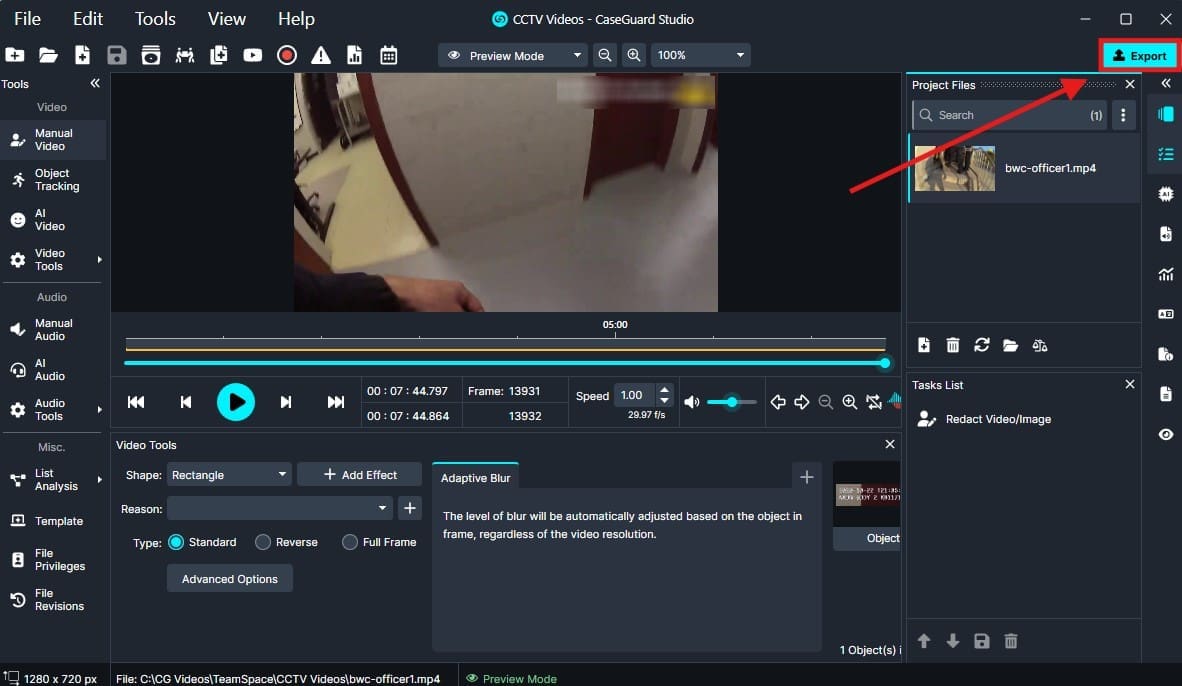The width and height of the screenshot is (1182, 686).
Task: Click the zoom out magnifier in toolbar
Action: click(x=605, y=56)
